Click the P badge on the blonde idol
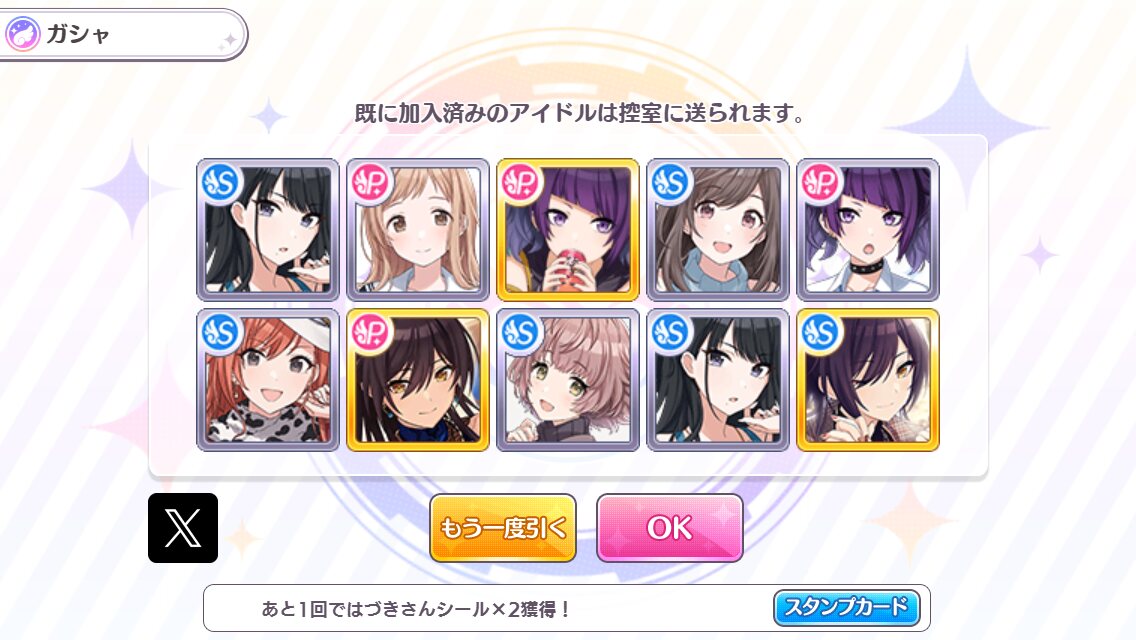The image size is (1136, 640). coord(371,183)
